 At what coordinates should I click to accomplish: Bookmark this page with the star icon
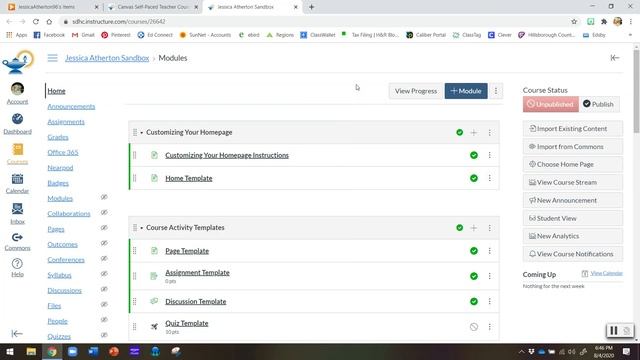pyautogui.click(x=574, y=22)
